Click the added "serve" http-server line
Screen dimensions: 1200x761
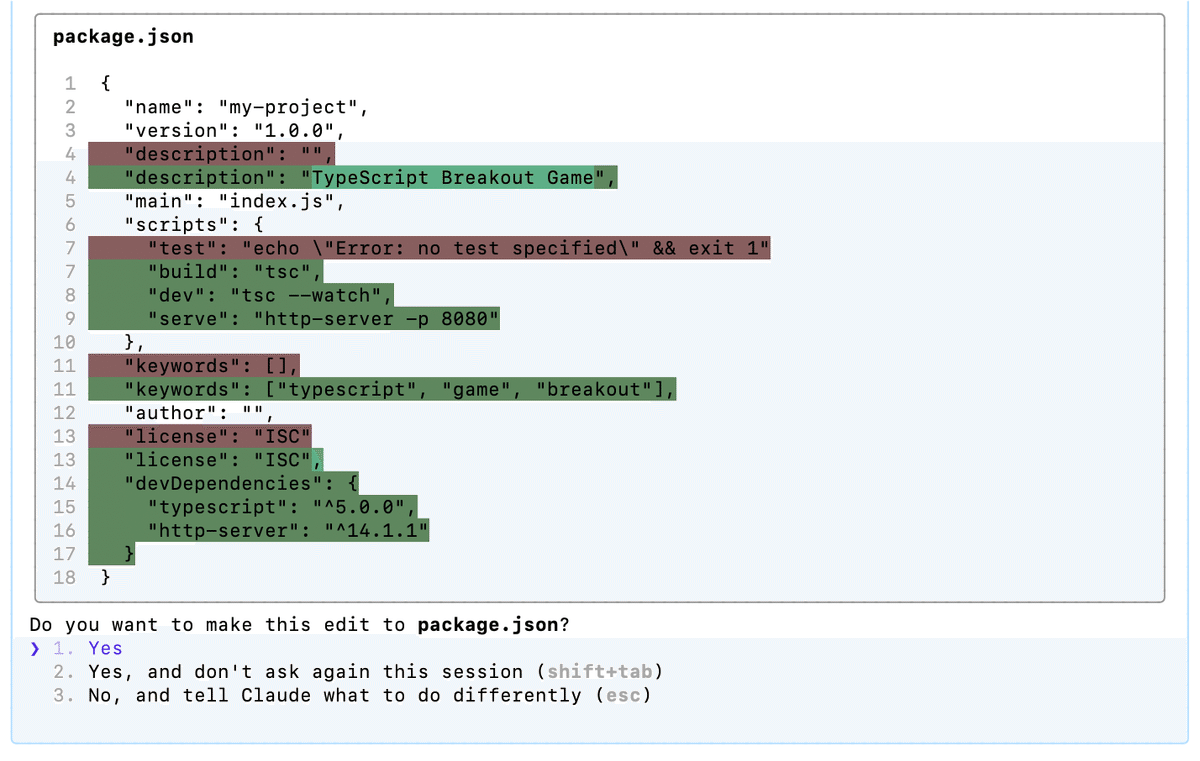pyautogui.click(x=322, y=319)
